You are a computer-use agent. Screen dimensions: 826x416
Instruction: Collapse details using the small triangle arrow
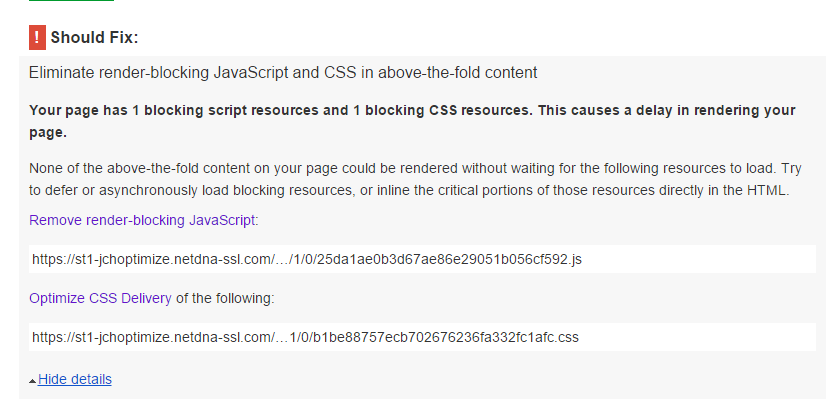pos(33,381)
